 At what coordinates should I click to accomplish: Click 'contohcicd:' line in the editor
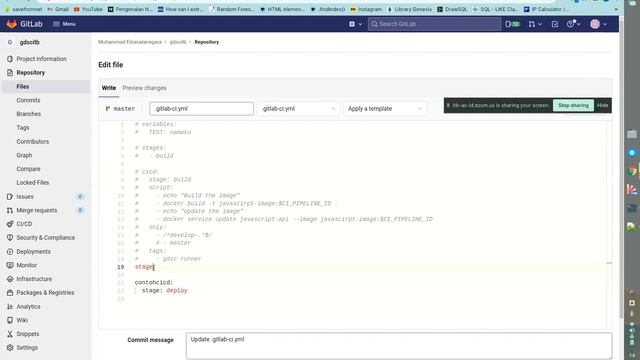154,282
